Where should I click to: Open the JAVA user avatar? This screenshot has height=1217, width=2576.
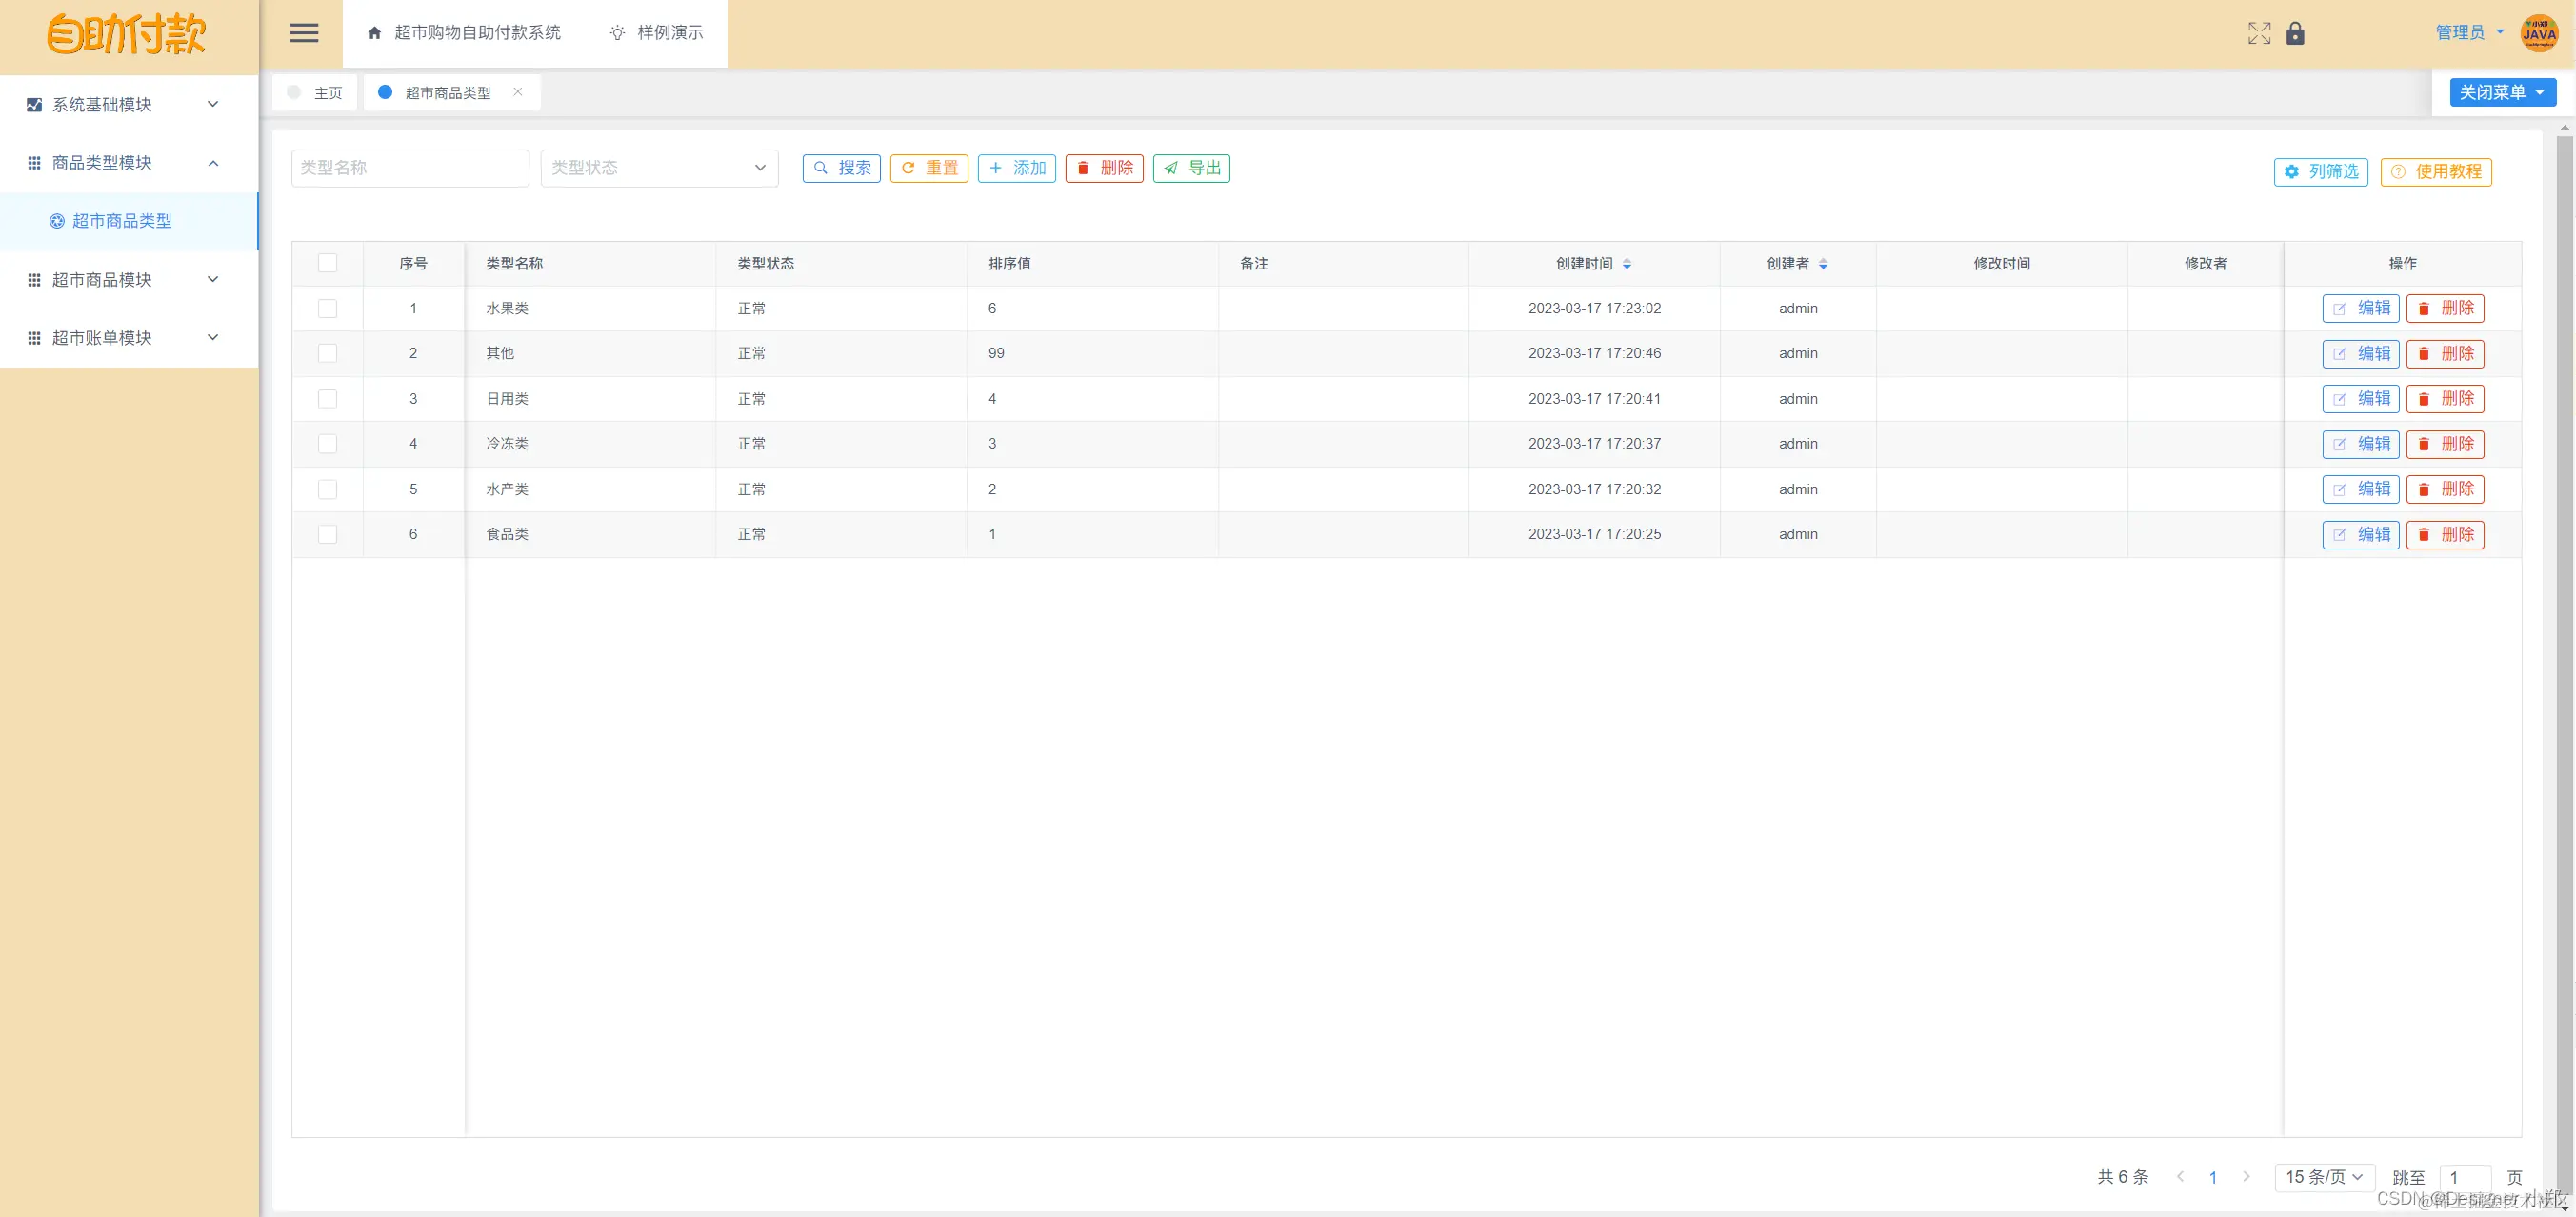[x=2538, y=33]
